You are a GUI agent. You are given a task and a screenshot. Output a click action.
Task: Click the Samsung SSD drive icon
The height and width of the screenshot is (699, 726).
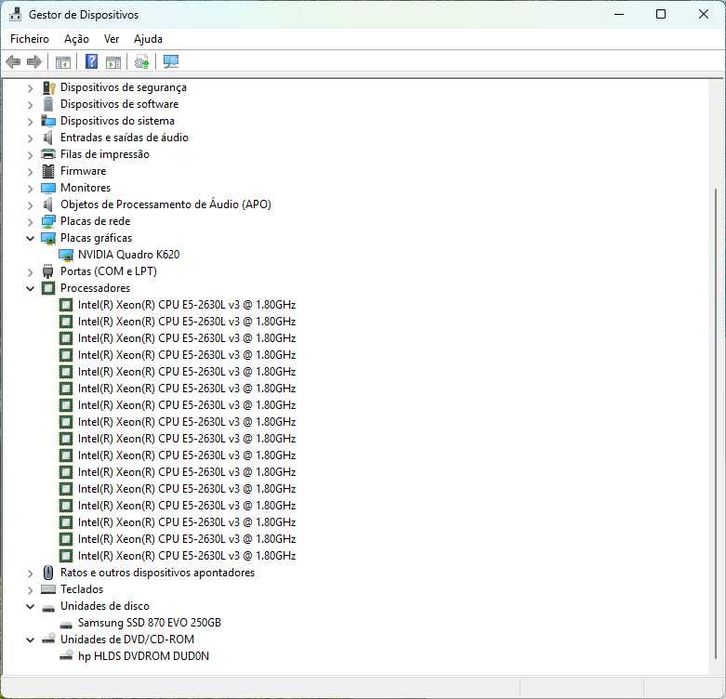coord(66,624)
